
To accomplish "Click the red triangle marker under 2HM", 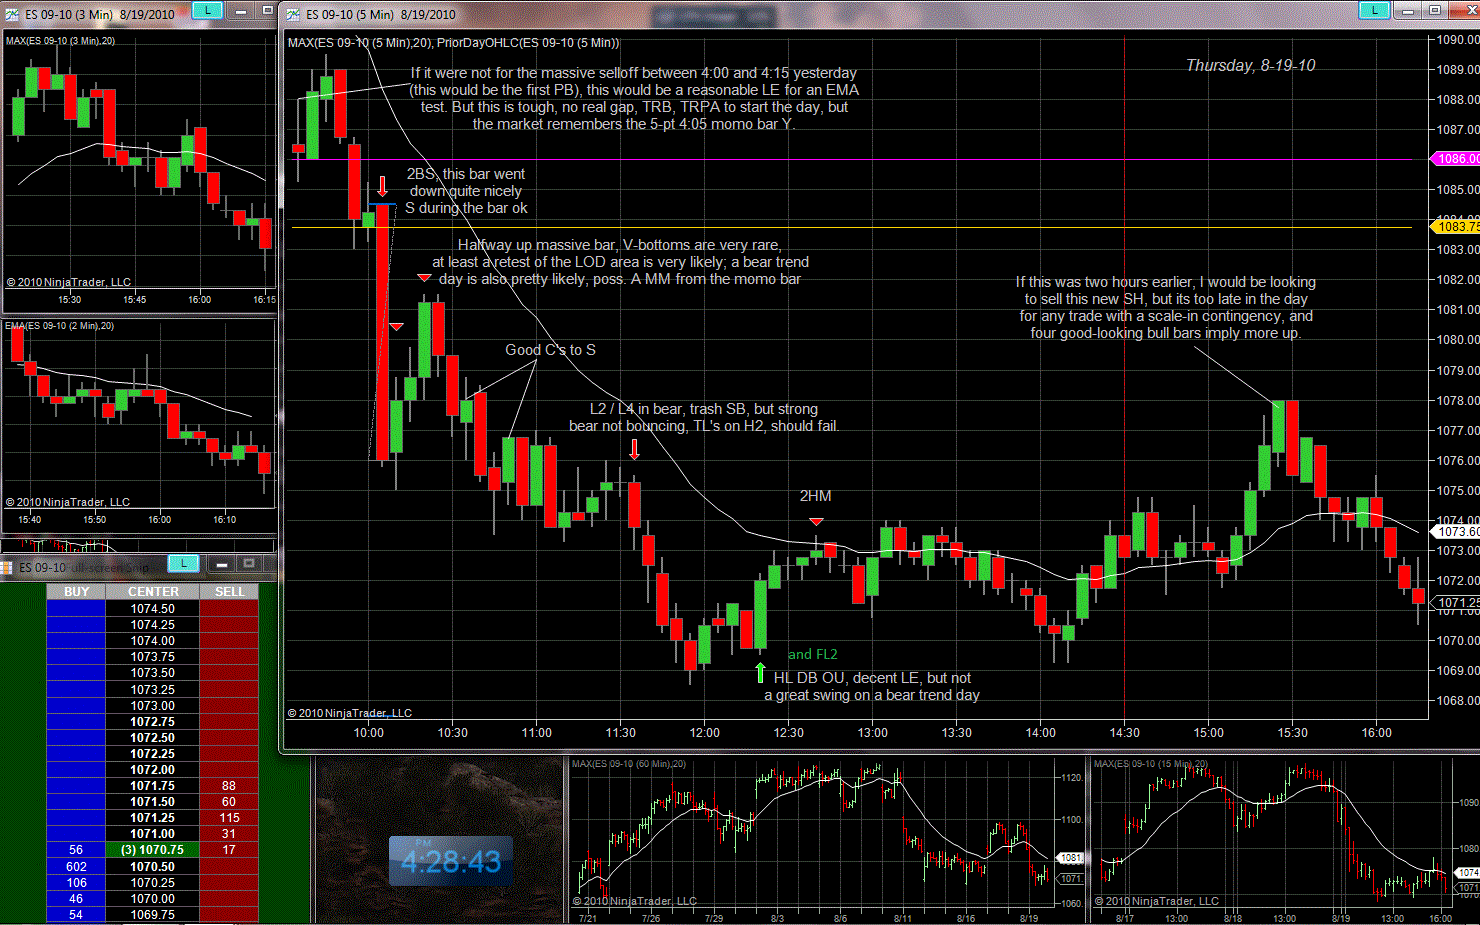I will tap(816, 522).
